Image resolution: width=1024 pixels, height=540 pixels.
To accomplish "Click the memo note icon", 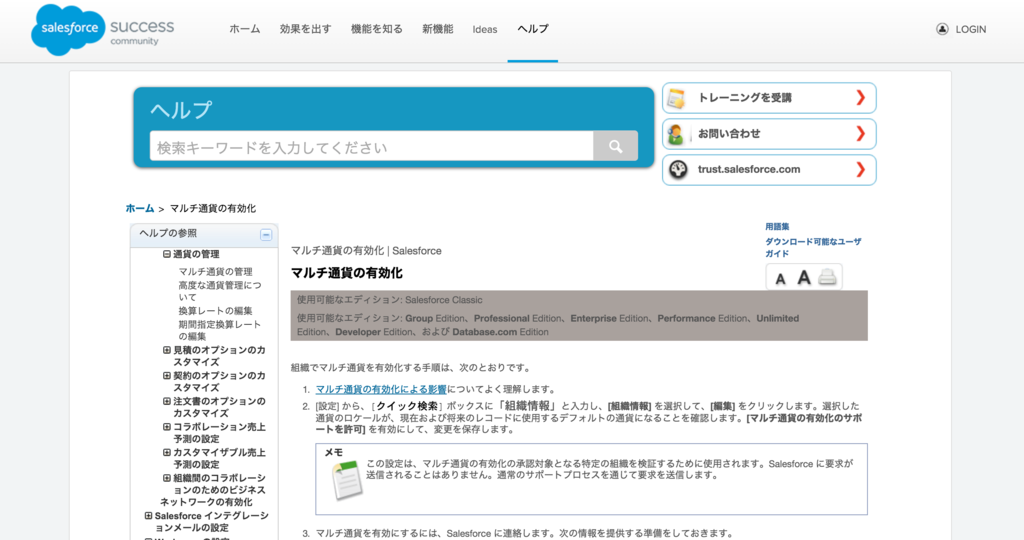I will (347, 479).
